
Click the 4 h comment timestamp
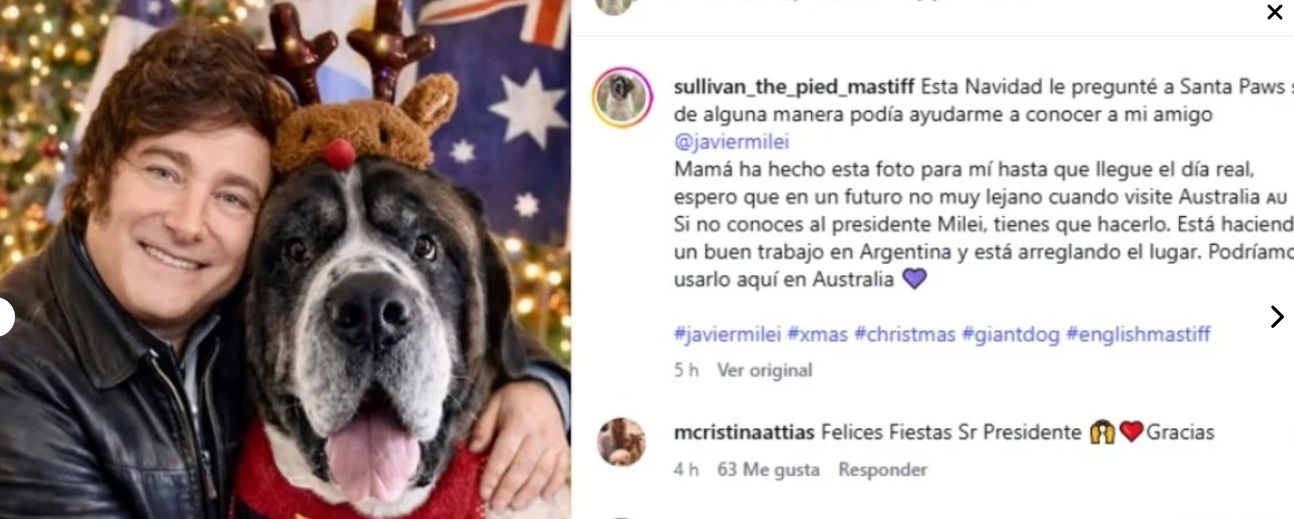point(686,470)
